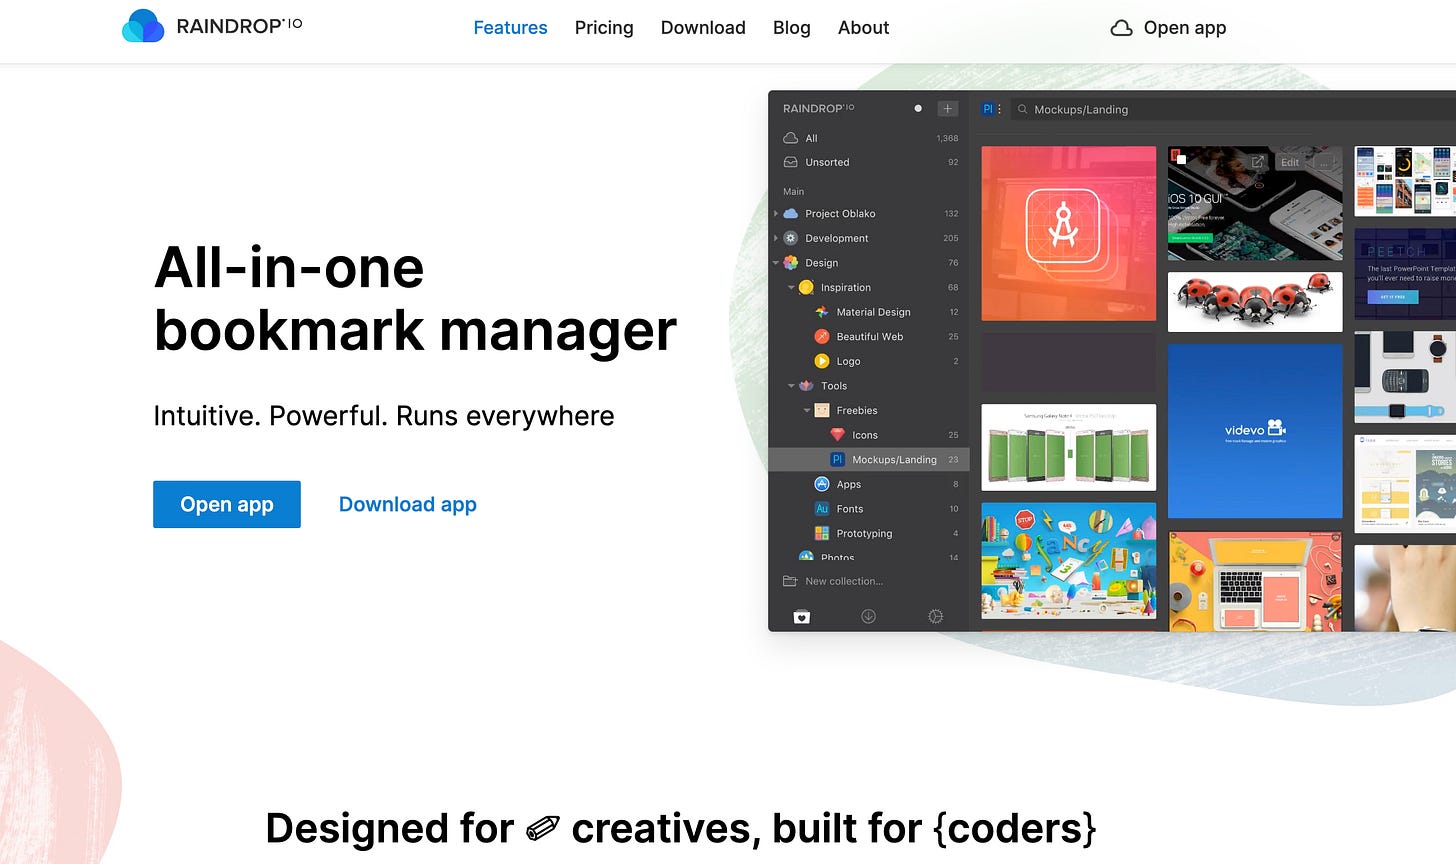Viewport: 1456px width, 864px height.
Task: Open the ladybugs bookmark thumbnail
Action: click(x=1255, y=301)
